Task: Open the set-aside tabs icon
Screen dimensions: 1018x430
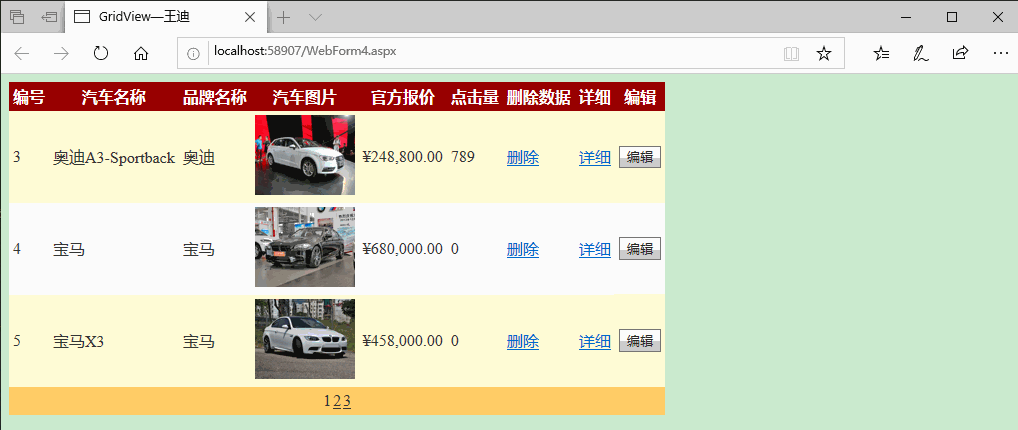Action: [18, 18]
